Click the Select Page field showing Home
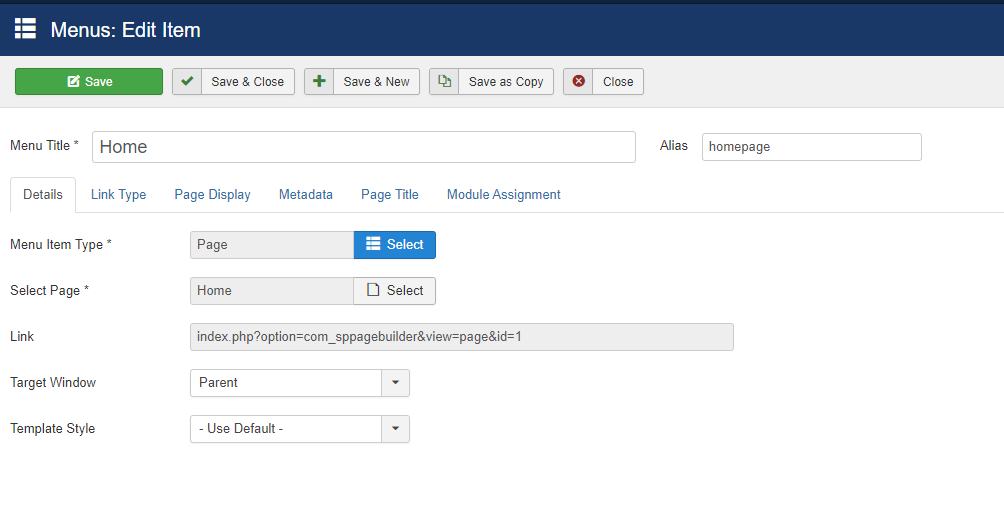 272,291
